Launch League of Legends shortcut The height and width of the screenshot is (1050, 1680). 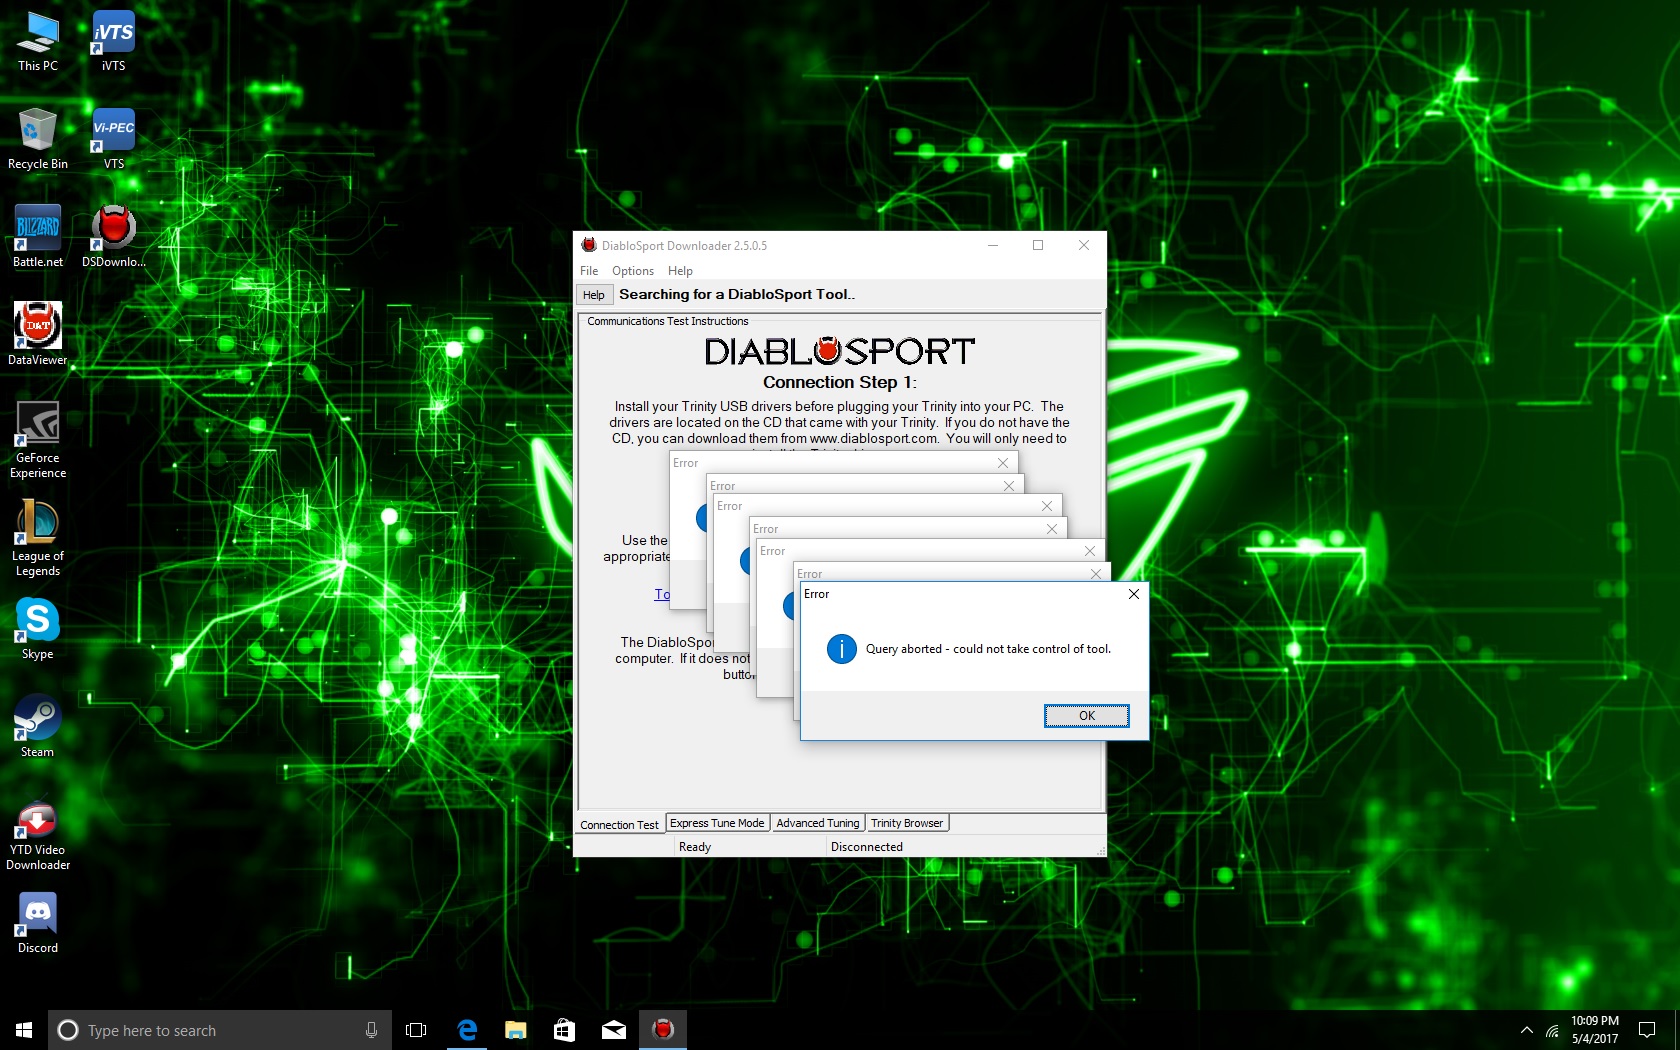(38, 538)
